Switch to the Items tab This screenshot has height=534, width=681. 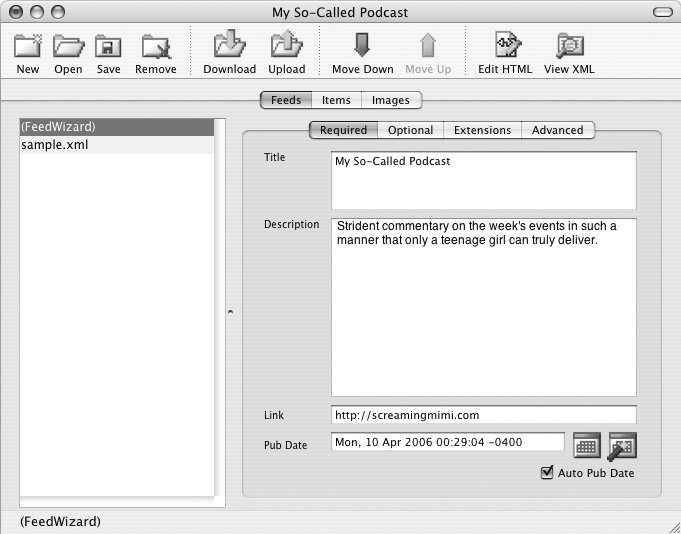336,100
